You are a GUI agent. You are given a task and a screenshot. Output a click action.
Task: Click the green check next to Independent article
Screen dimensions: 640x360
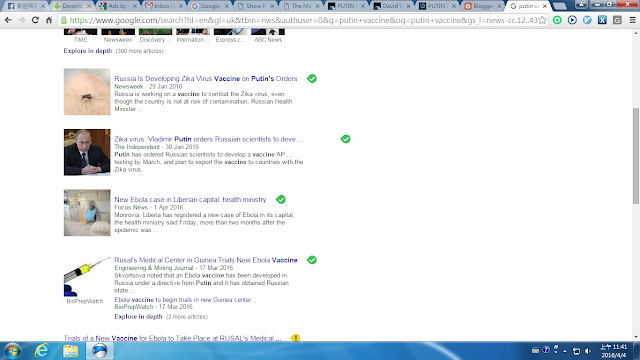click(345, 139)
